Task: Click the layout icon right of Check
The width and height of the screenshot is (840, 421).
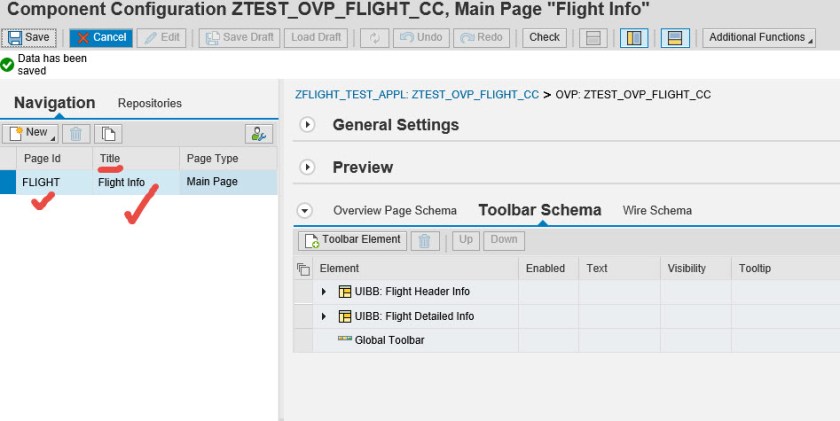Action: pos(593,38)
